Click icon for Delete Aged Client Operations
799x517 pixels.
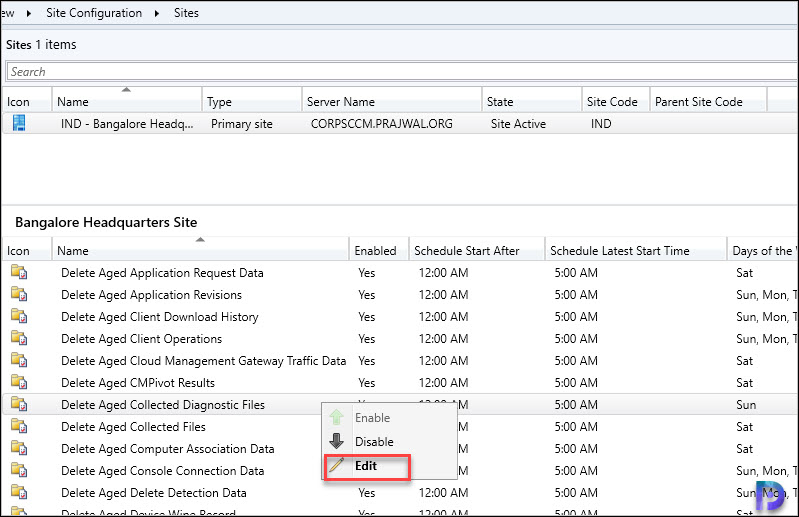coord(19,338)
